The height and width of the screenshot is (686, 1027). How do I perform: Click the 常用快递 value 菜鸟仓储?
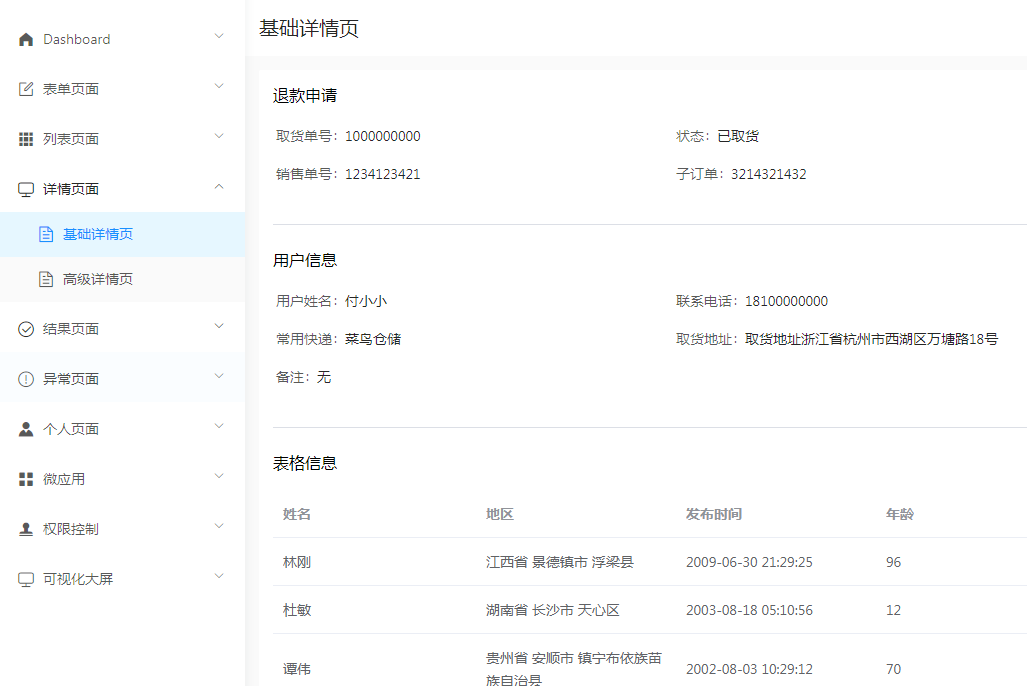tap(373, 339)
